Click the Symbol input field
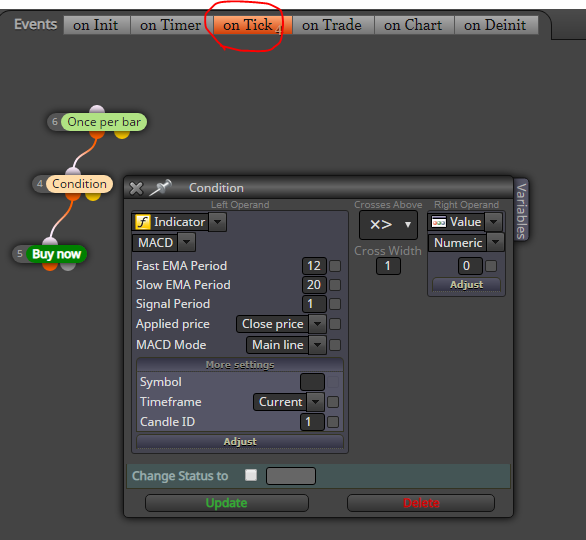 [x=312, y=382]
